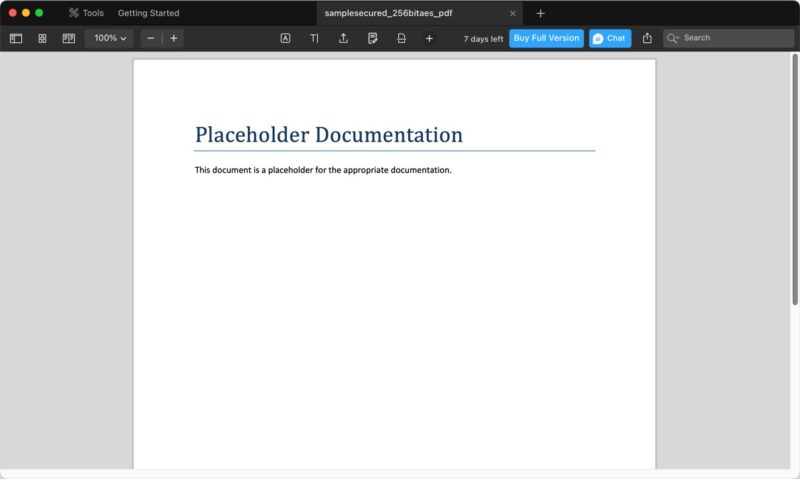Open the Tools menu tab
The height and width of the screenshot is (479, 800).
(86, 13)
